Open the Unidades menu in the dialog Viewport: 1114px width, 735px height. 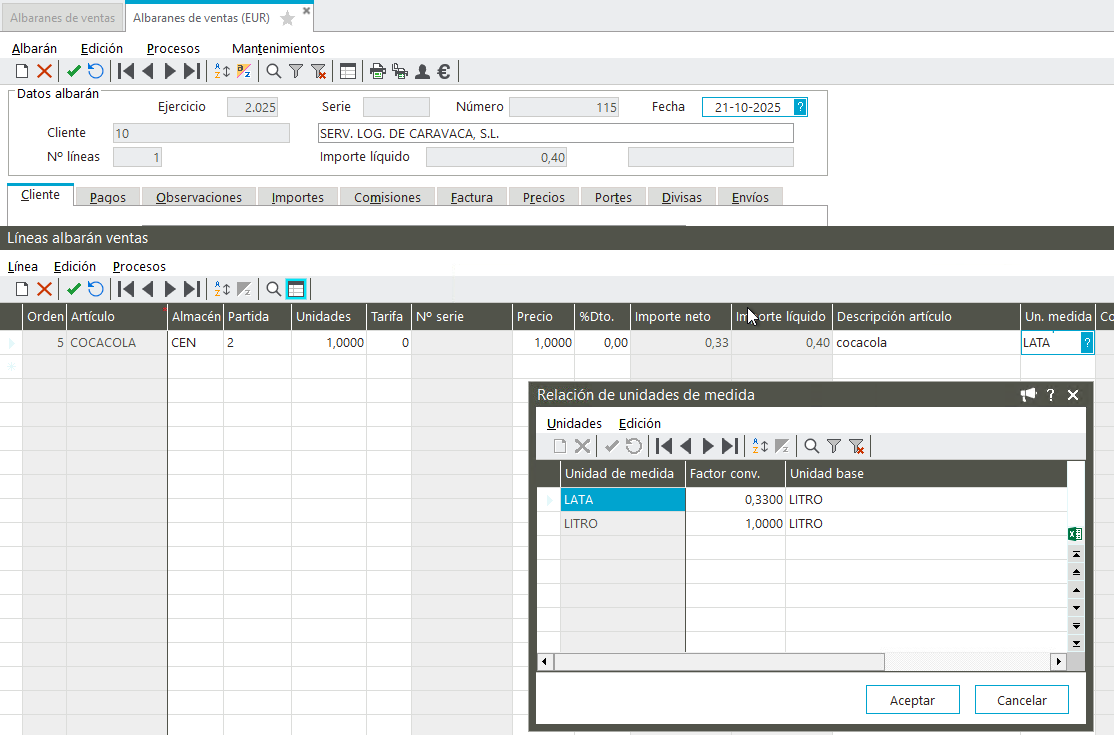point(574,423)
